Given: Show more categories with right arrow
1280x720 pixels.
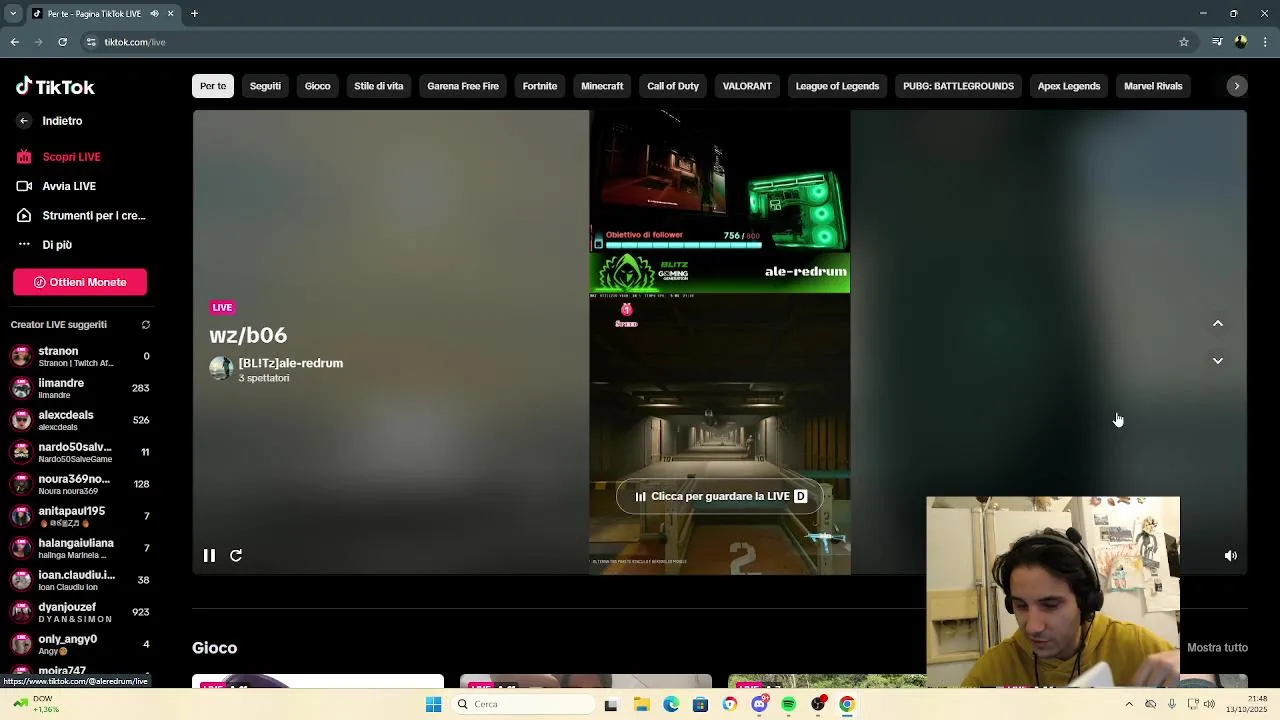Looking at the screenshot, I should [1237, 86].
